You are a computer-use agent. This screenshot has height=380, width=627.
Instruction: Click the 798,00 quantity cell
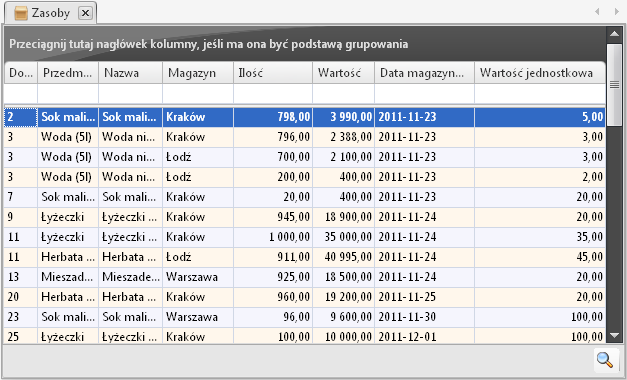(273, 117)
